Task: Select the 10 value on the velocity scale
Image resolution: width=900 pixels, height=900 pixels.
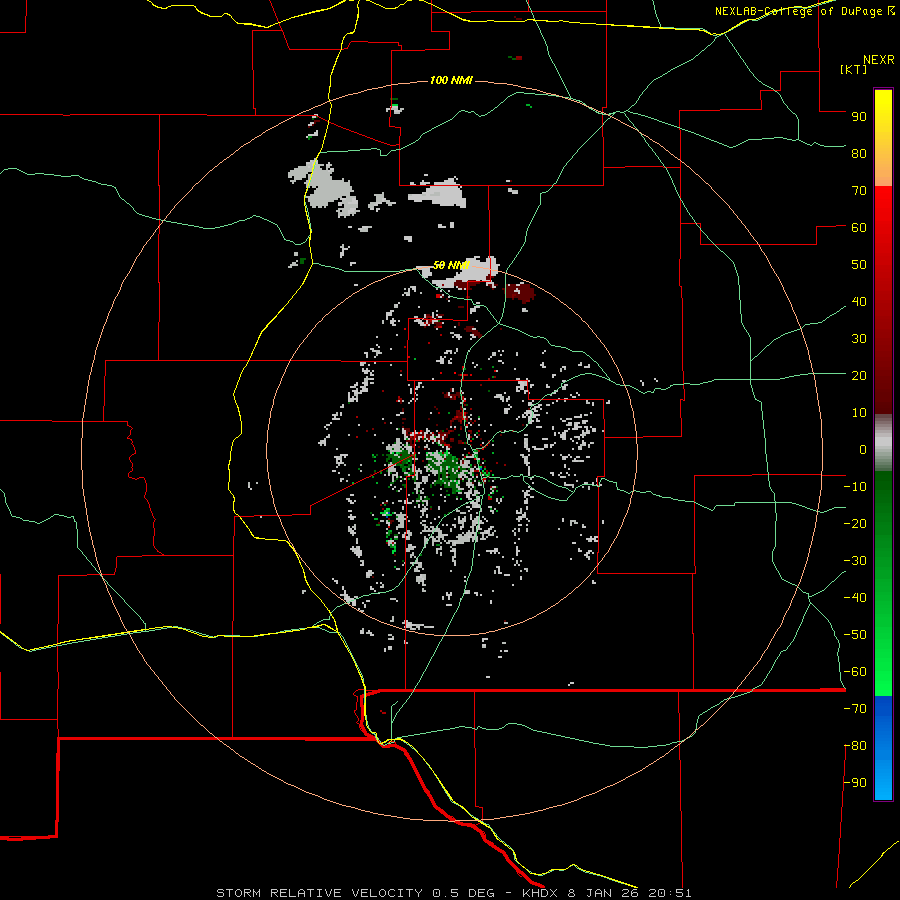Action: tap(859, 413)
